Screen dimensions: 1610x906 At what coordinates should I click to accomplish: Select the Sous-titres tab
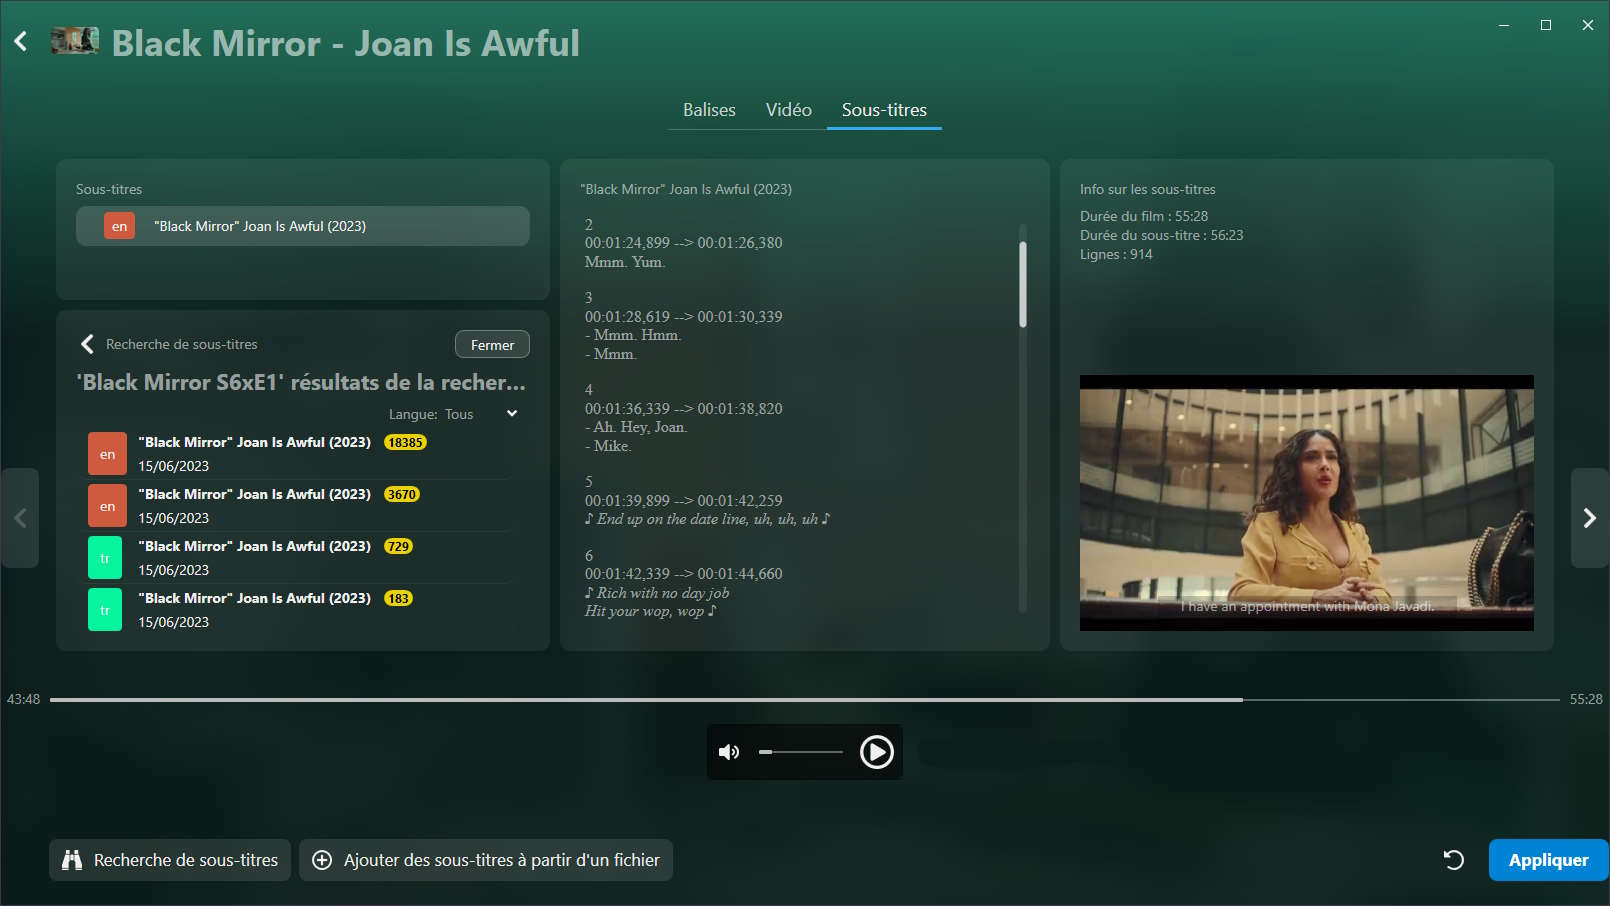coord(884,110)
